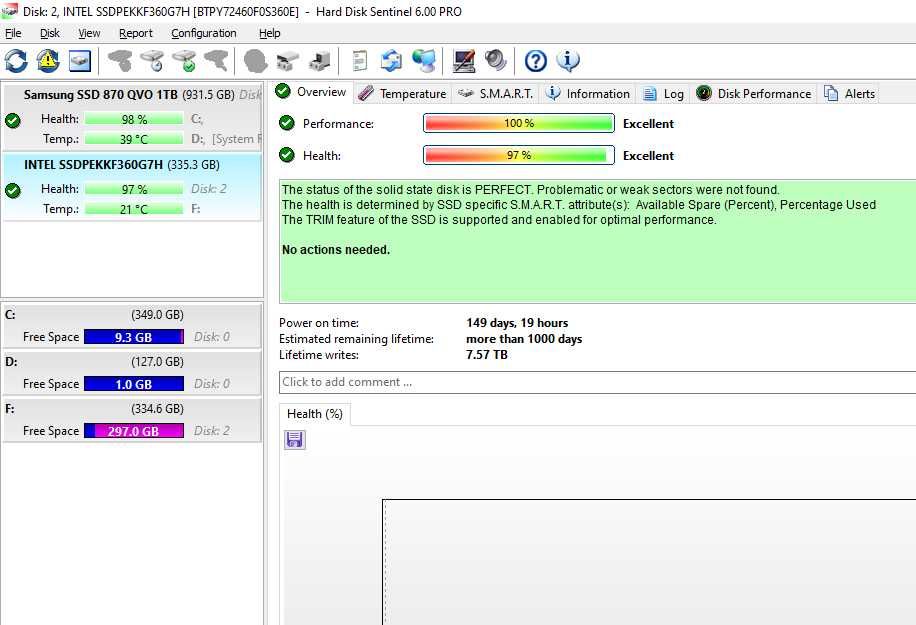Screen dimensions: 916x625
Task: Click the Samsung 39 °C temperature bar
Action: [134, 139]
